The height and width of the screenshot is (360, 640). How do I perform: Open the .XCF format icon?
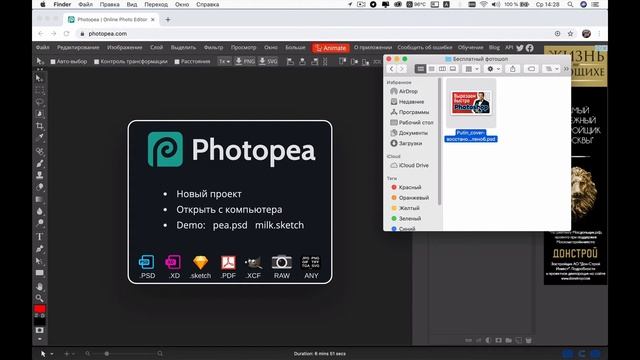coord(253,267)
